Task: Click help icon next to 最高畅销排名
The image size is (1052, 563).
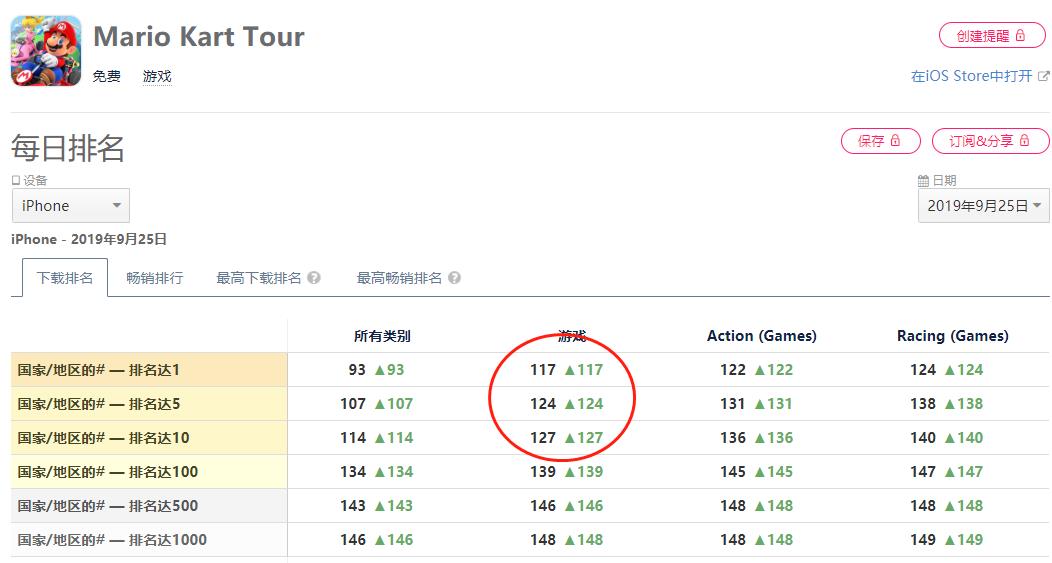Action: 454,278
